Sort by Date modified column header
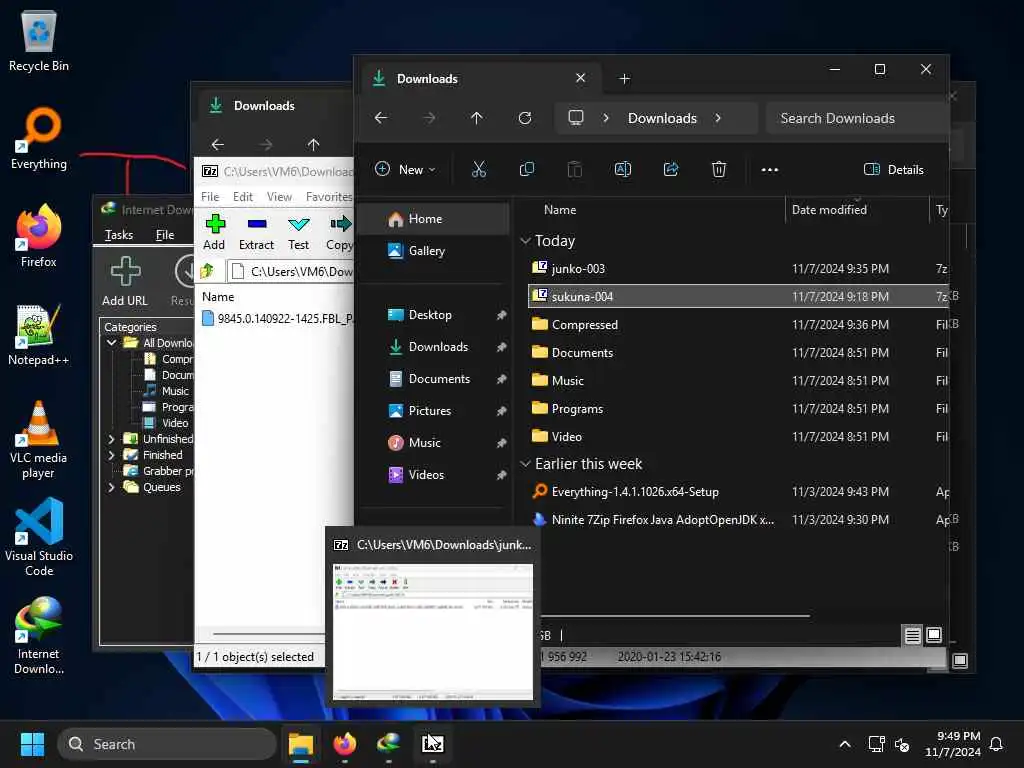The height and width of the screenshot is (768, 1024). [829, 210]
